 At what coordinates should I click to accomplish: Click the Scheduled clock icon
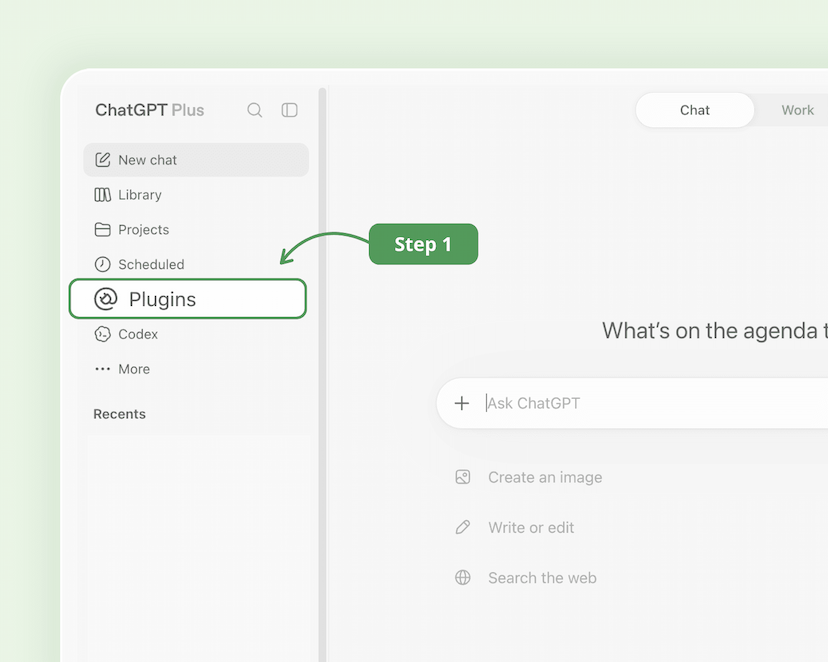click(x=102, y=264)
